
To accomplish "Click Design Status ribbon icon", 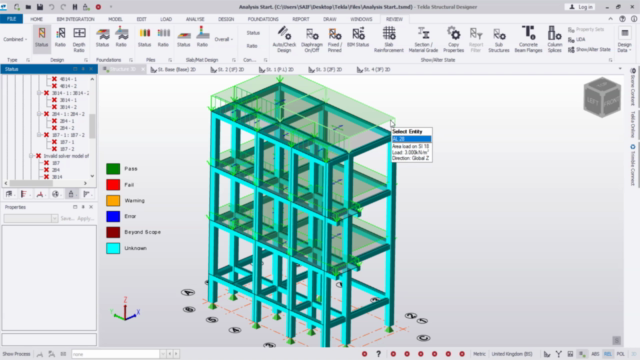I will pyautogui.click(x=42, y=38).
